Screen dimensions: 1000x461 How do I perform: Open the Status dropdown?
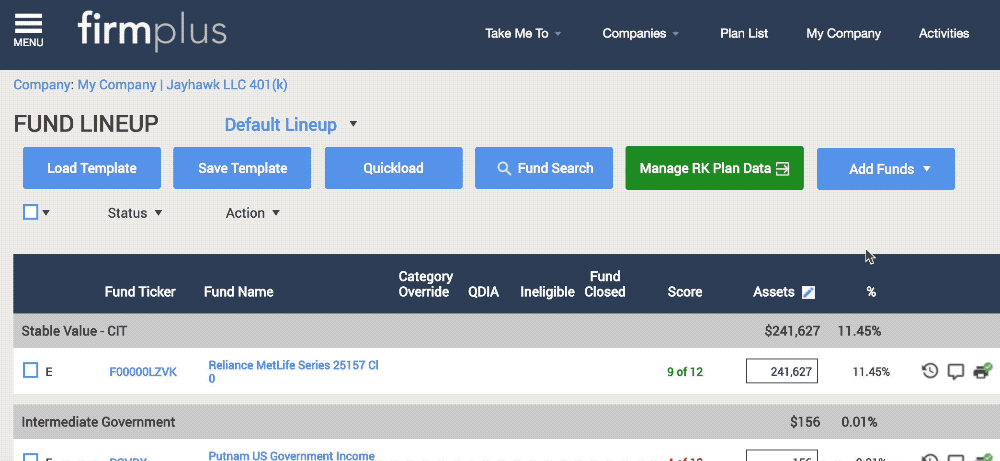pos(135,213)
